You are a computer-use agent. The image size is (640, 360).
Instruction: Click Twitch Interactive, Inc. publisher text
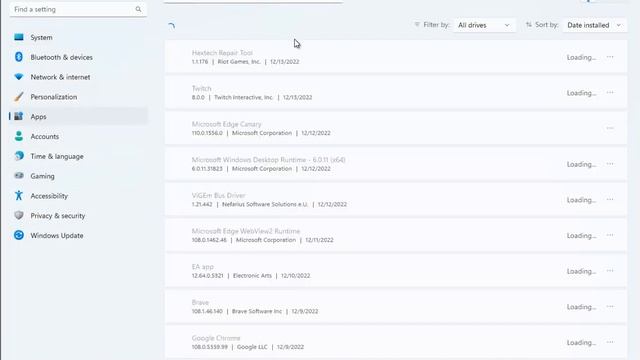244,97
